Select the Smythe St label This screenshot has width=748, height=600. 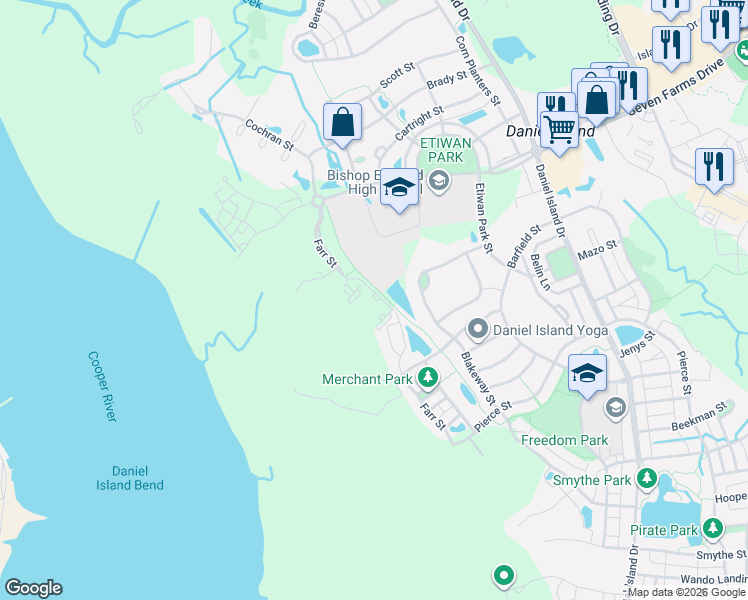click(721, 555)
